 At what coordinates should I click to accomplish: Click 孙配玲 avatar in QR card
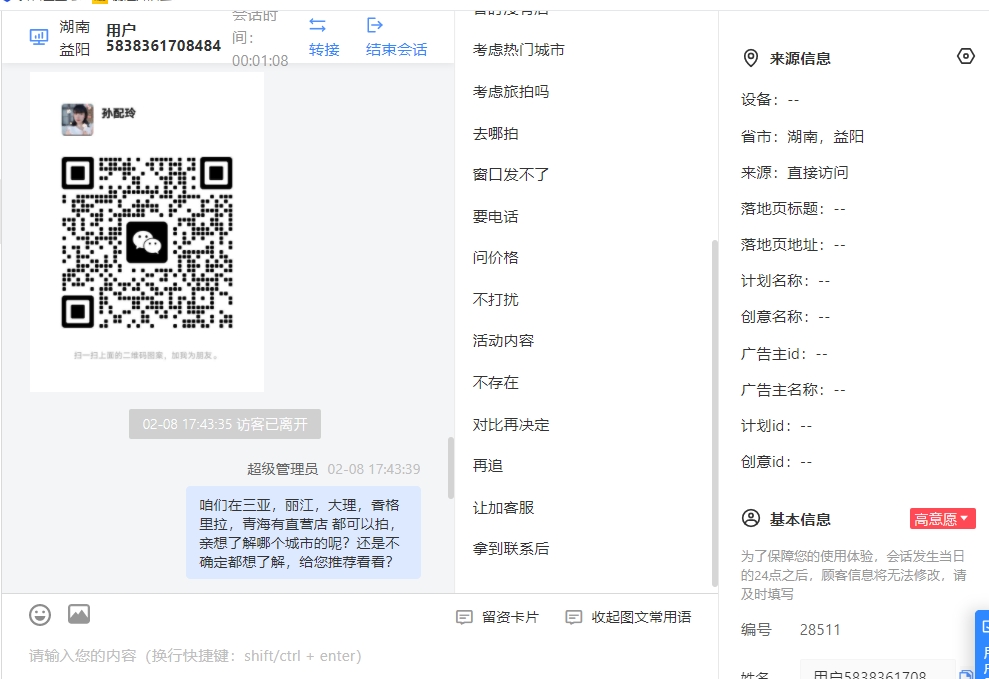78,119
